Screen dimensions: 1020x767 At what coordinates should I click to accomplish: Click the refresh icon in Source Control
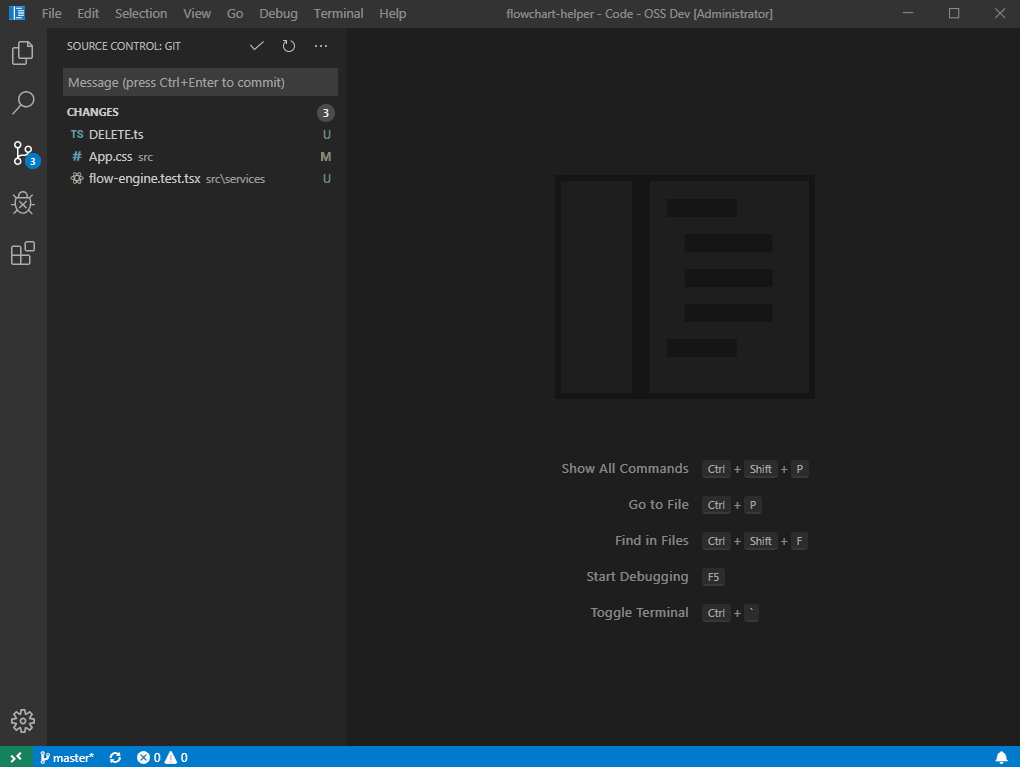pyautogui.click(x=289, y=46)
